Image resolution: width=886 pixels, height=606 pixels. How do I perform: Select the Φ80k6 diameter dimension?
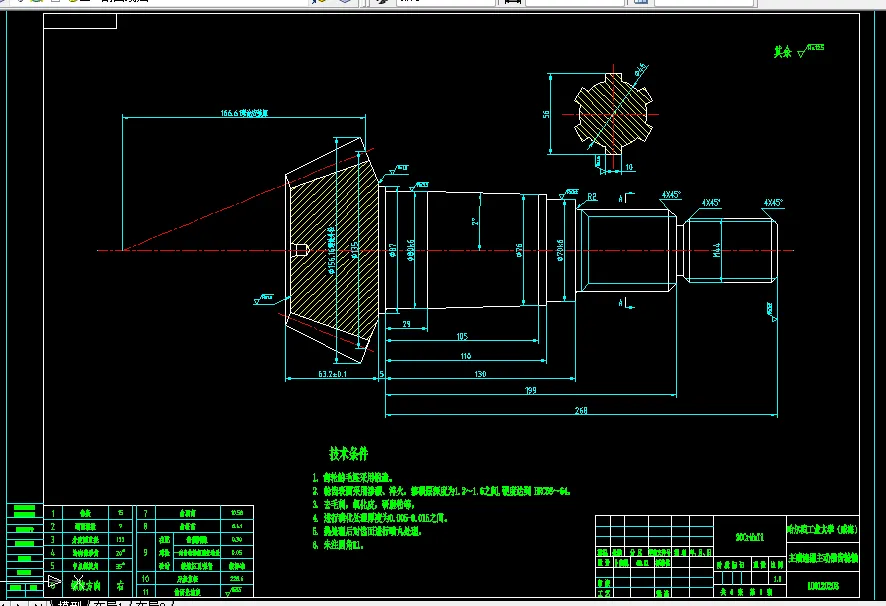[x=411, y=250]
